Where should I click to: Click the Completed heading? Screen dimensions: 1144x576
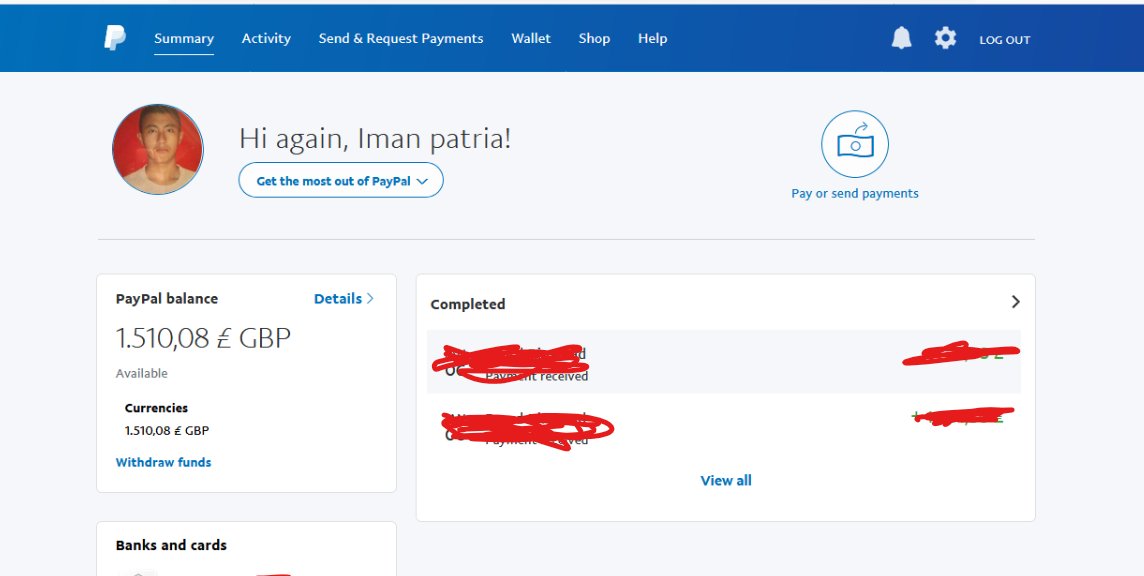[x=468, y=304]
